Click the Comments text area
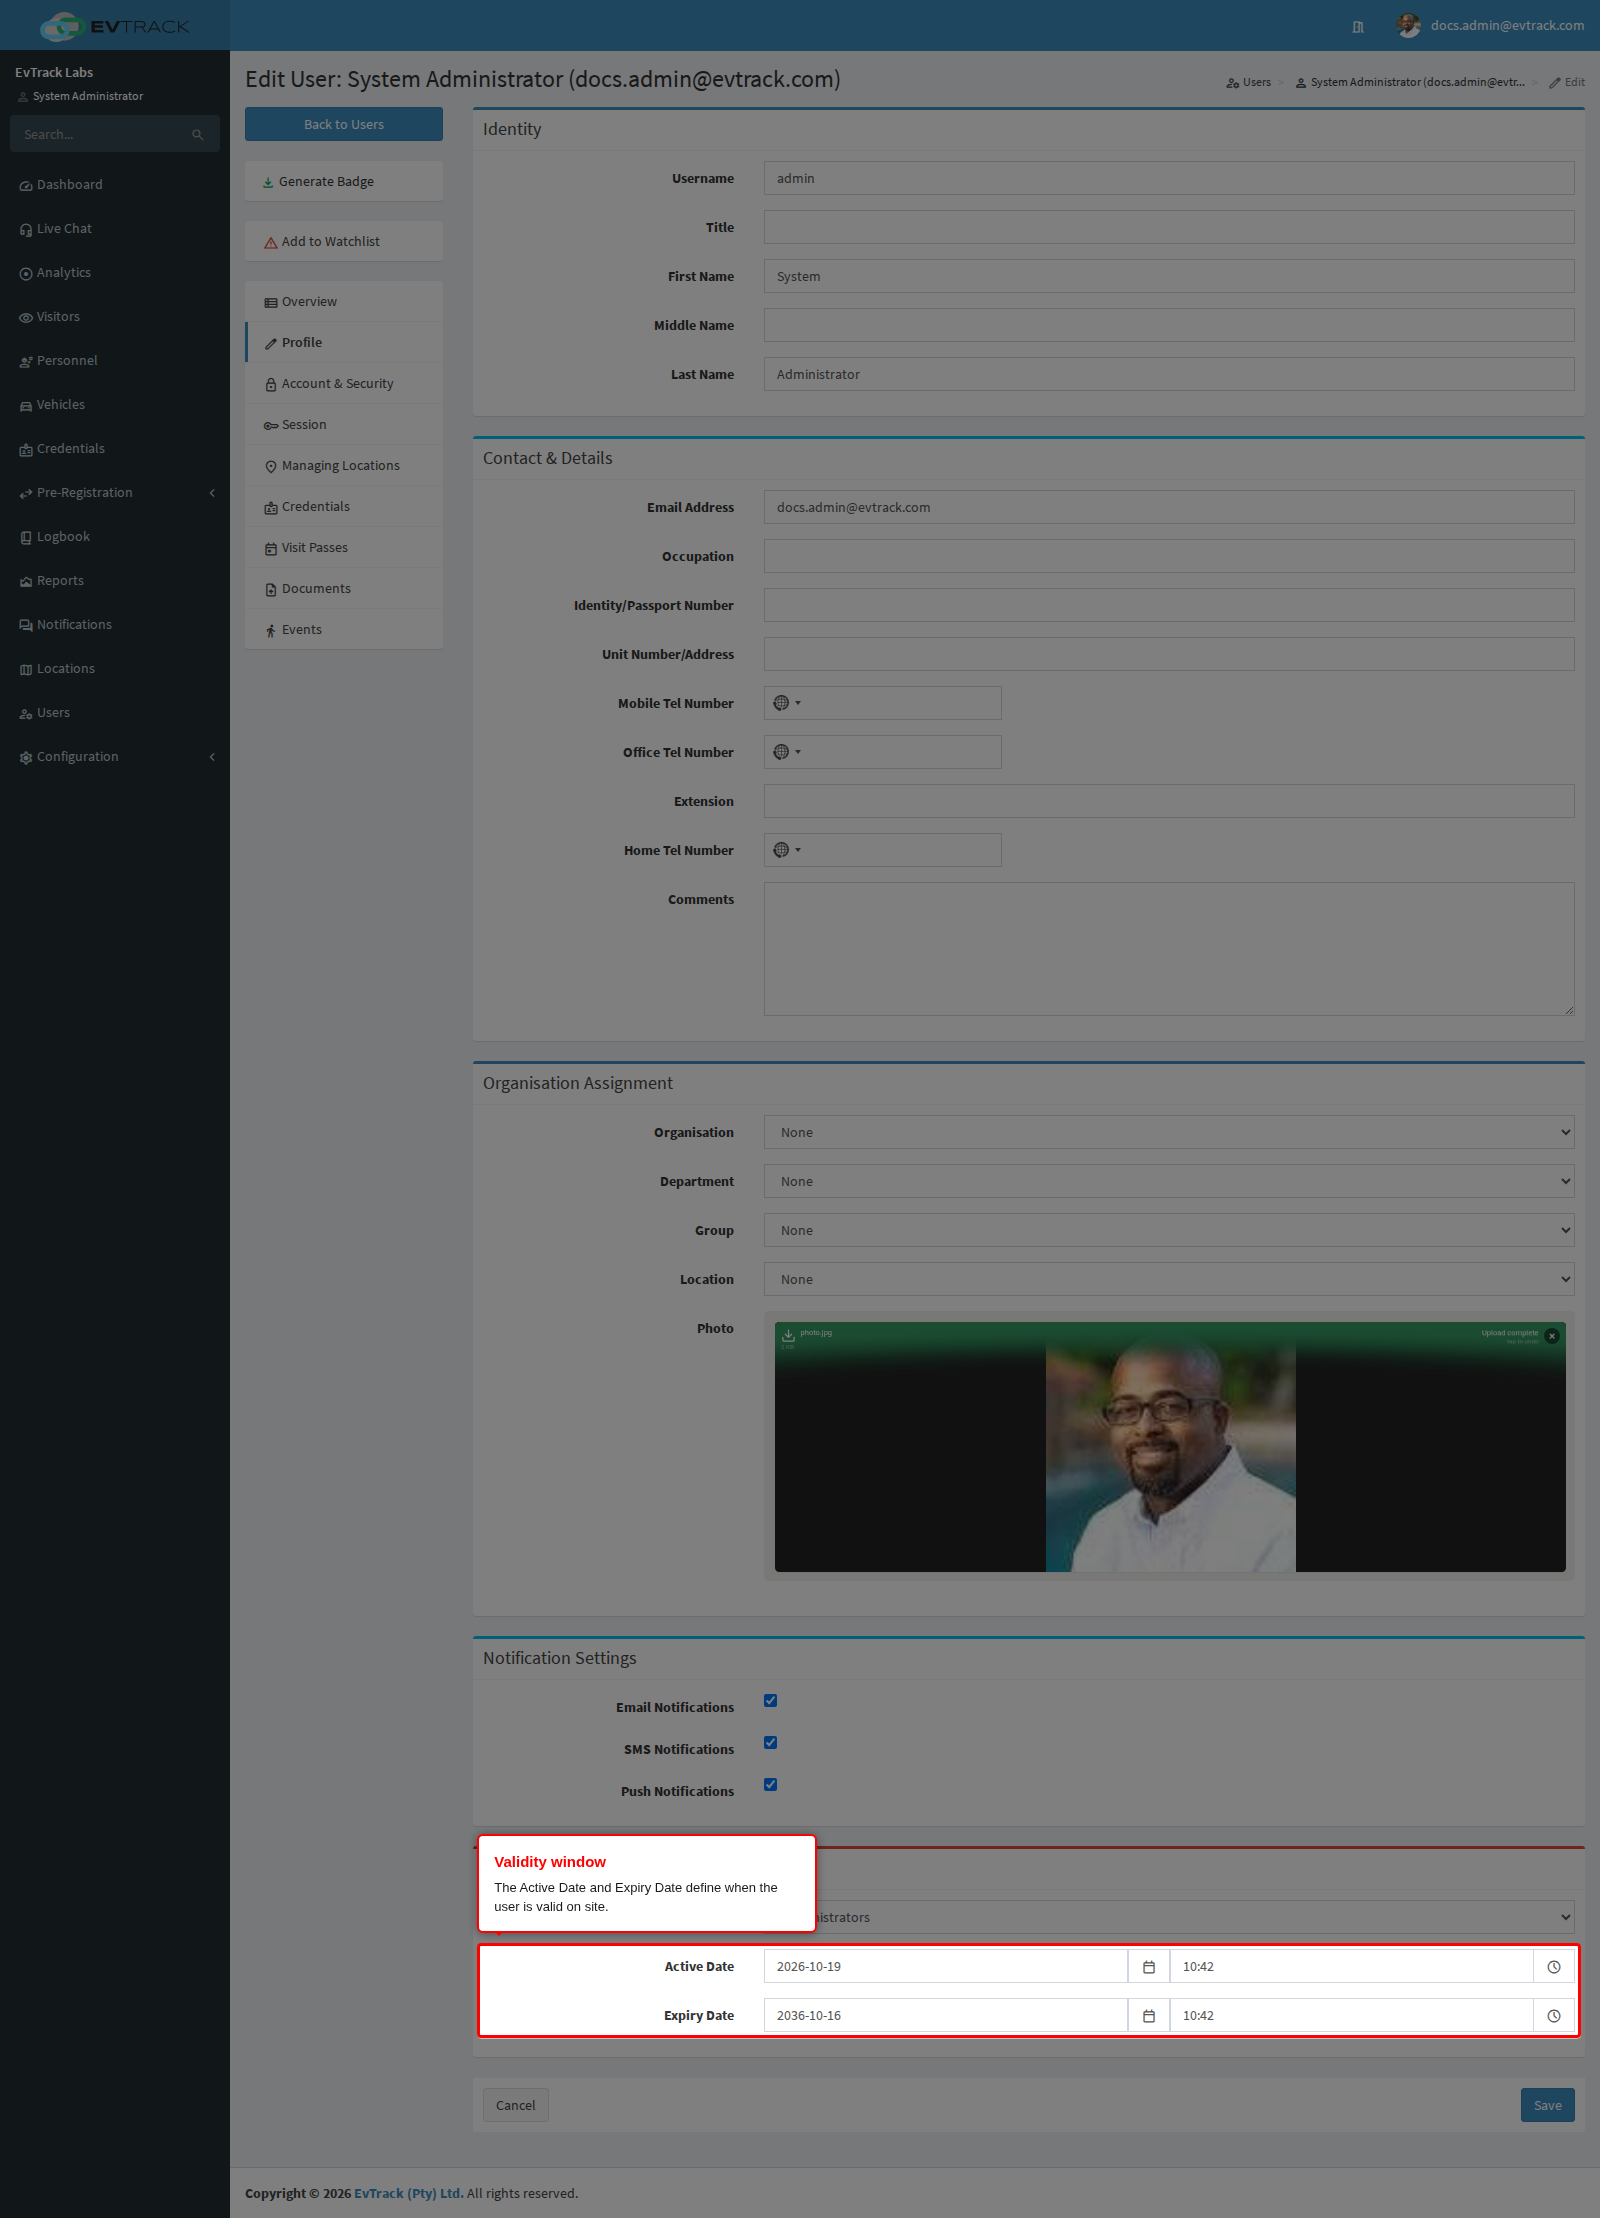 click(1169, 949)
